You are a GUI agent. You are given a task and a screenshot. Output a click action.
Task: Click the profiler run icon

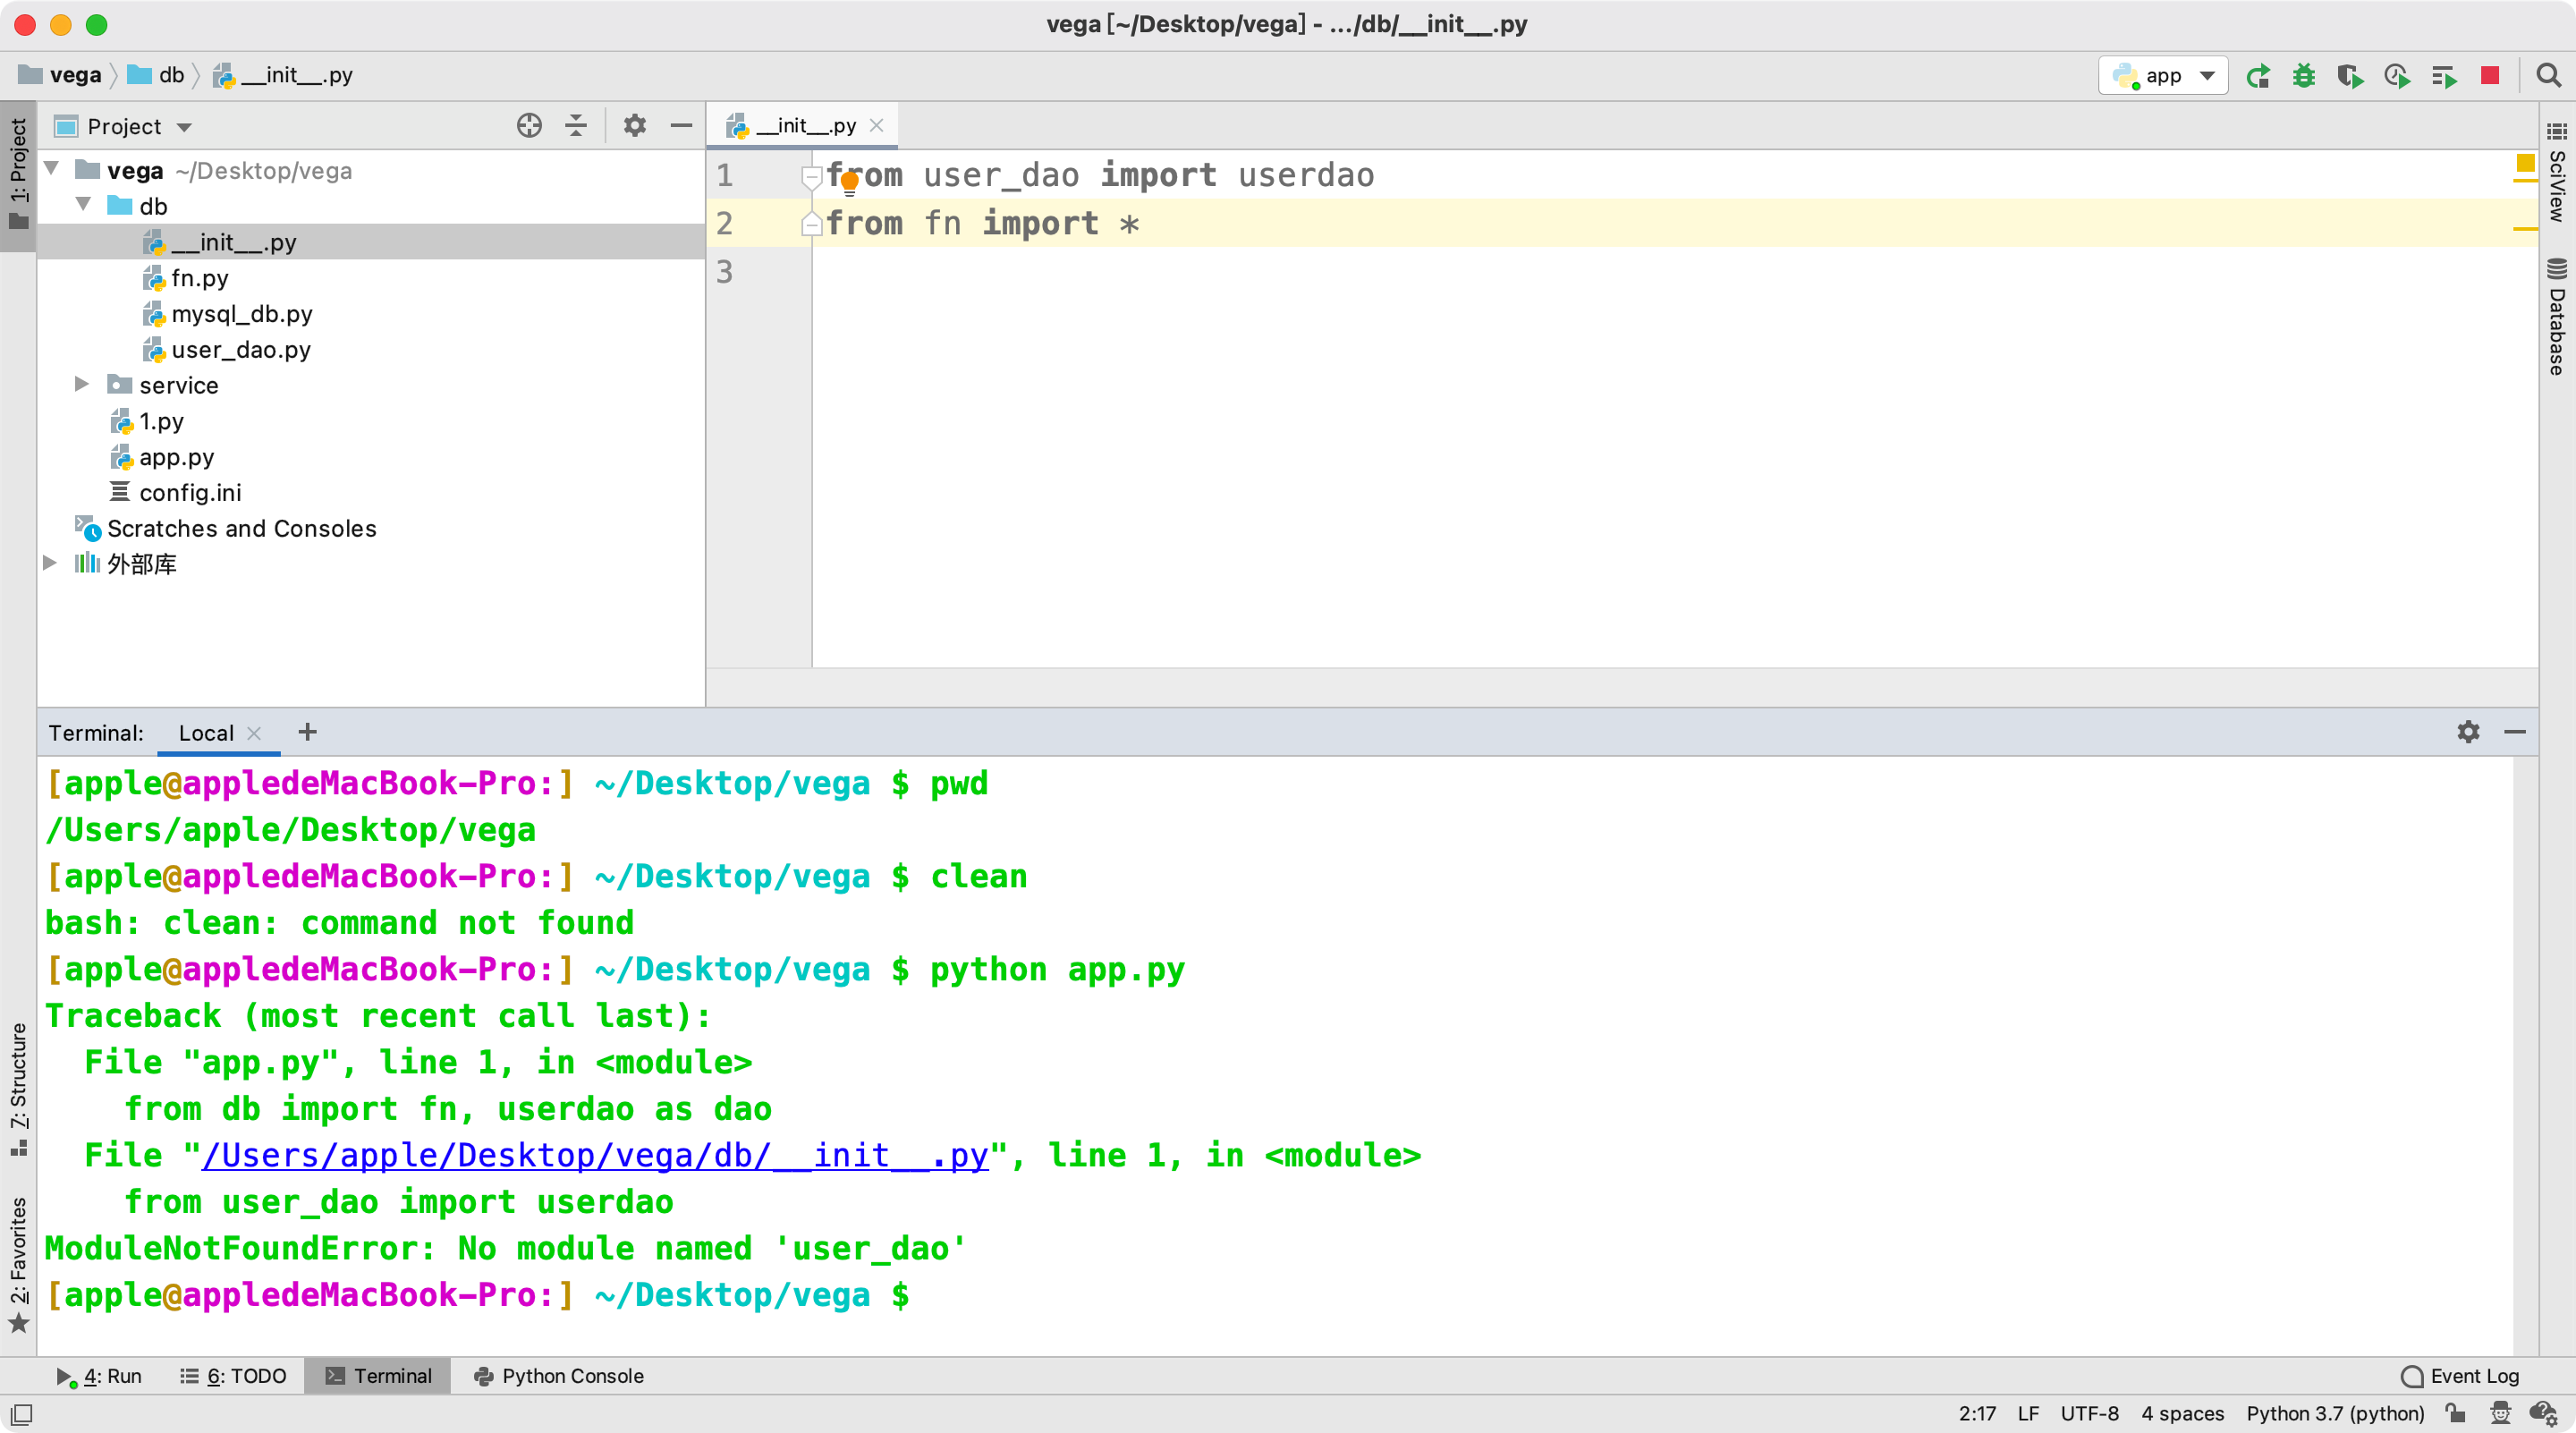tap(2397, 76)
